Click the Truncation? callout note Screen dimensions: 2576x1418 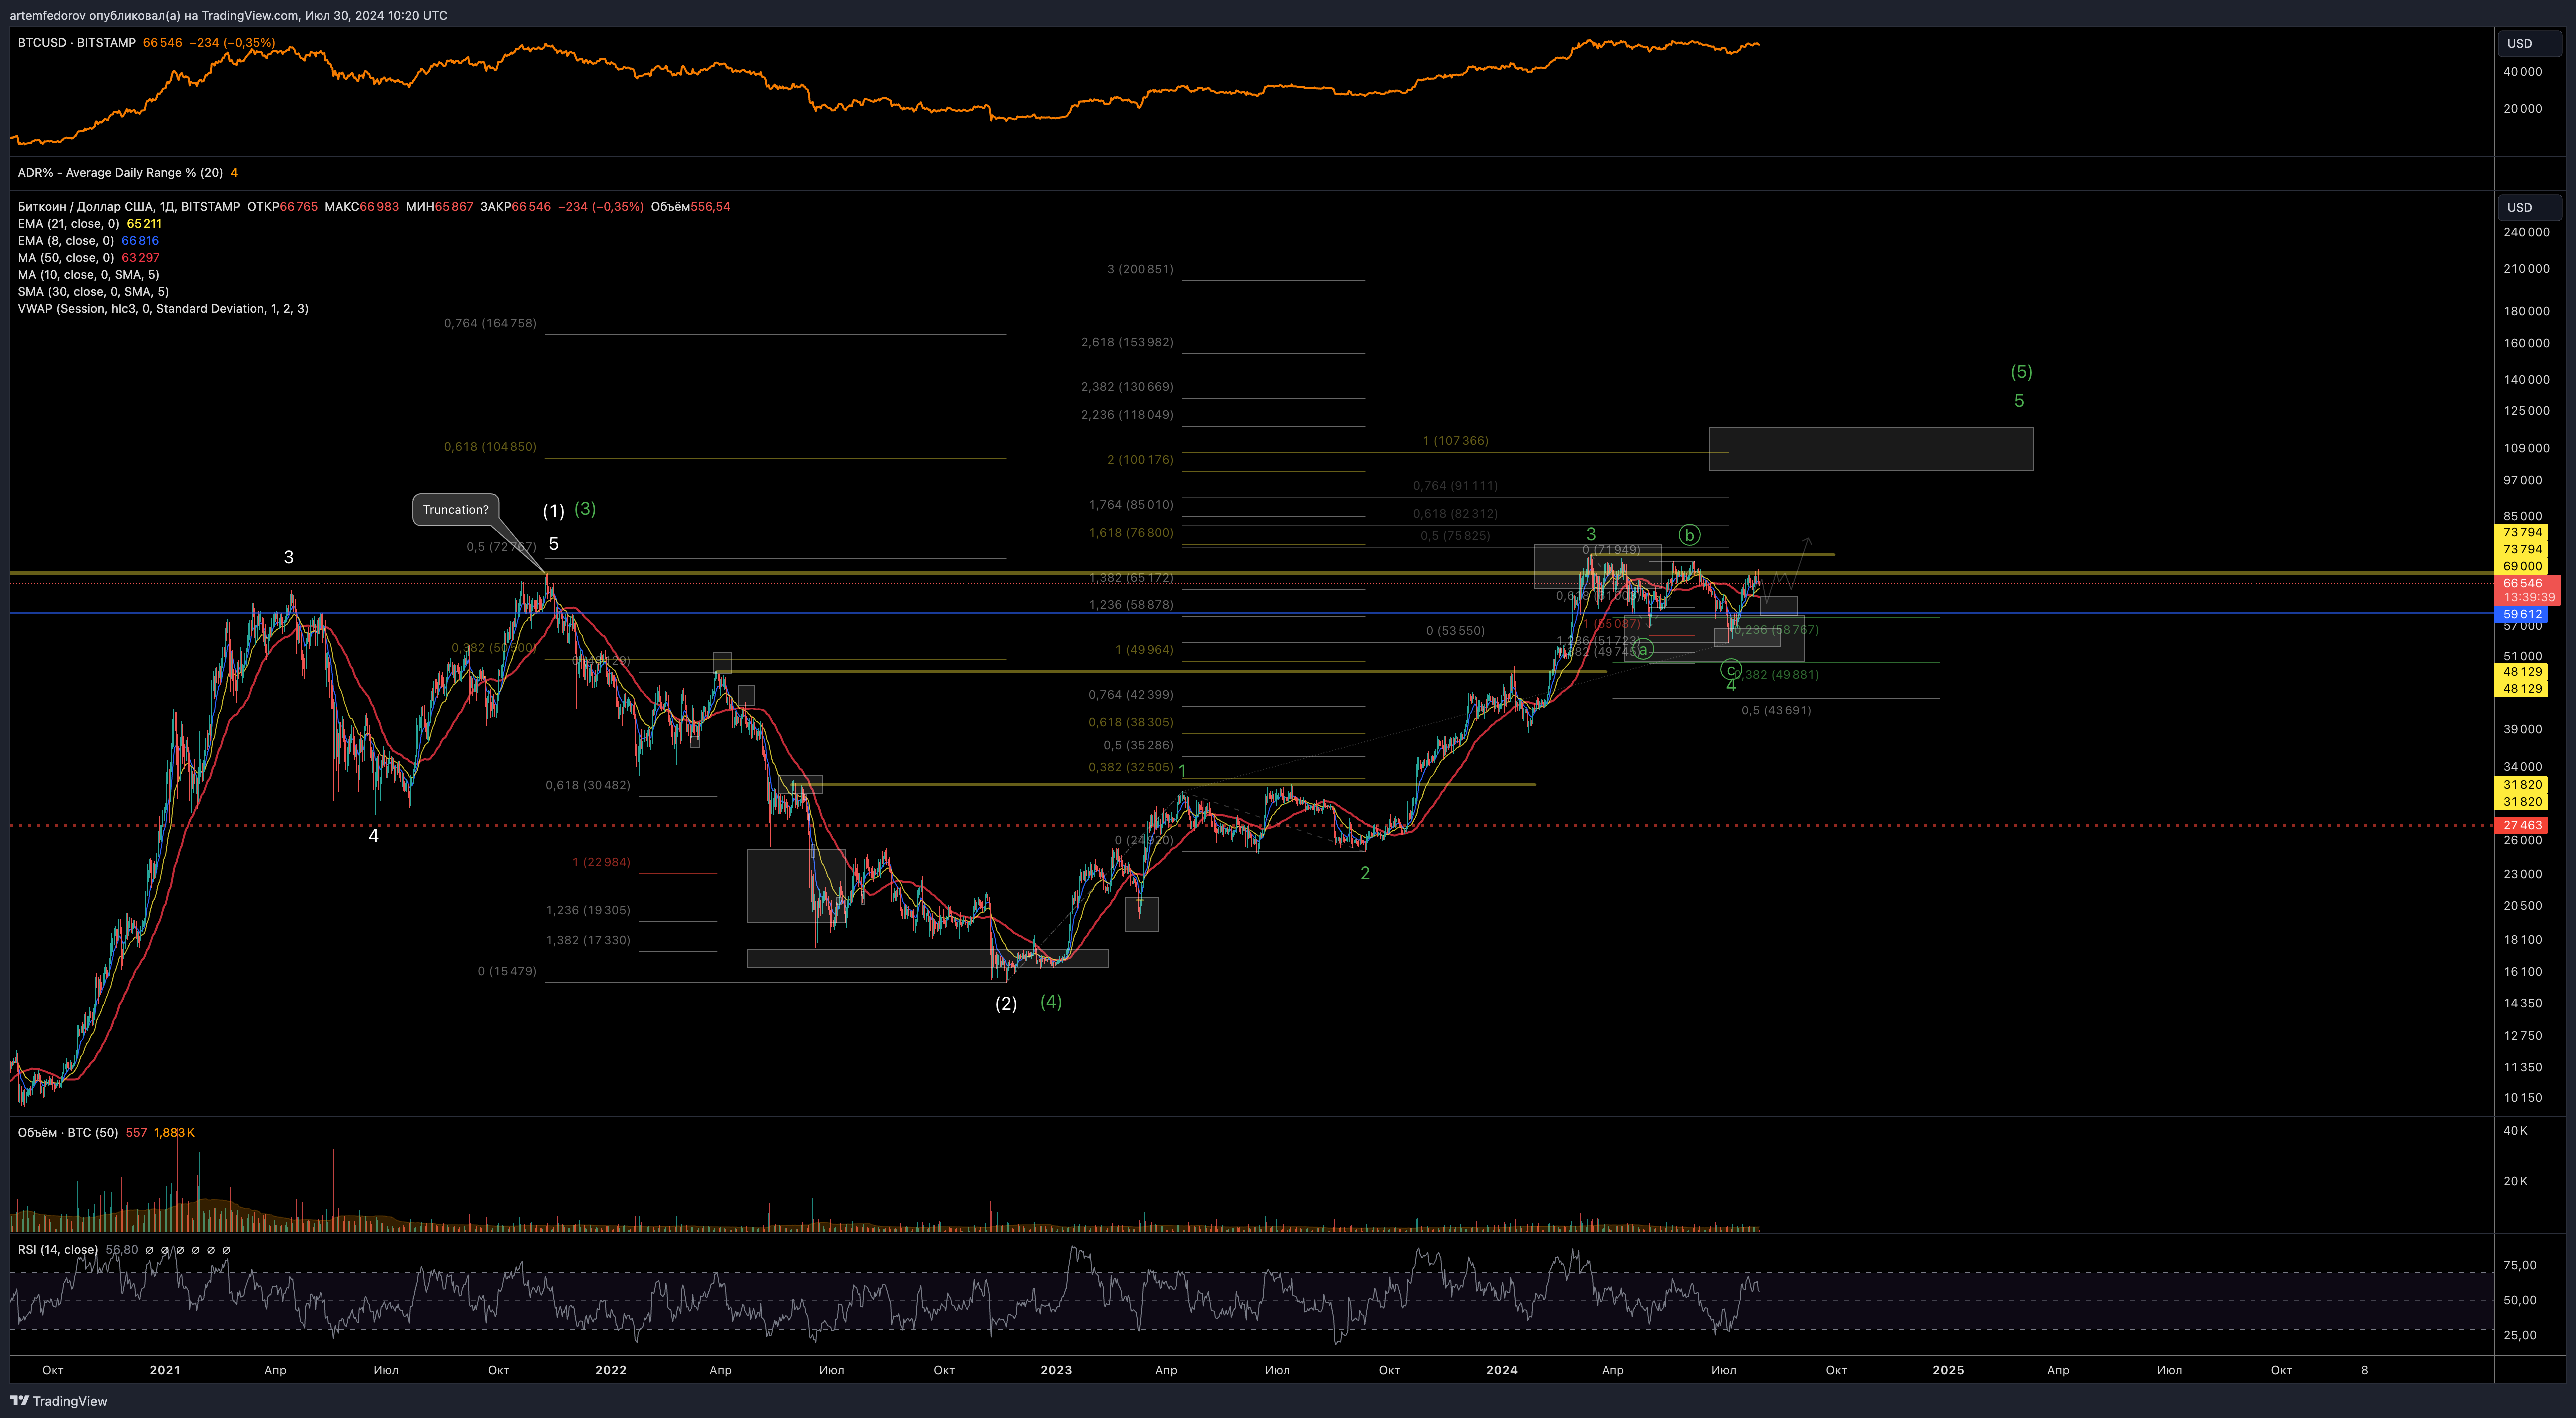(455, 510)
